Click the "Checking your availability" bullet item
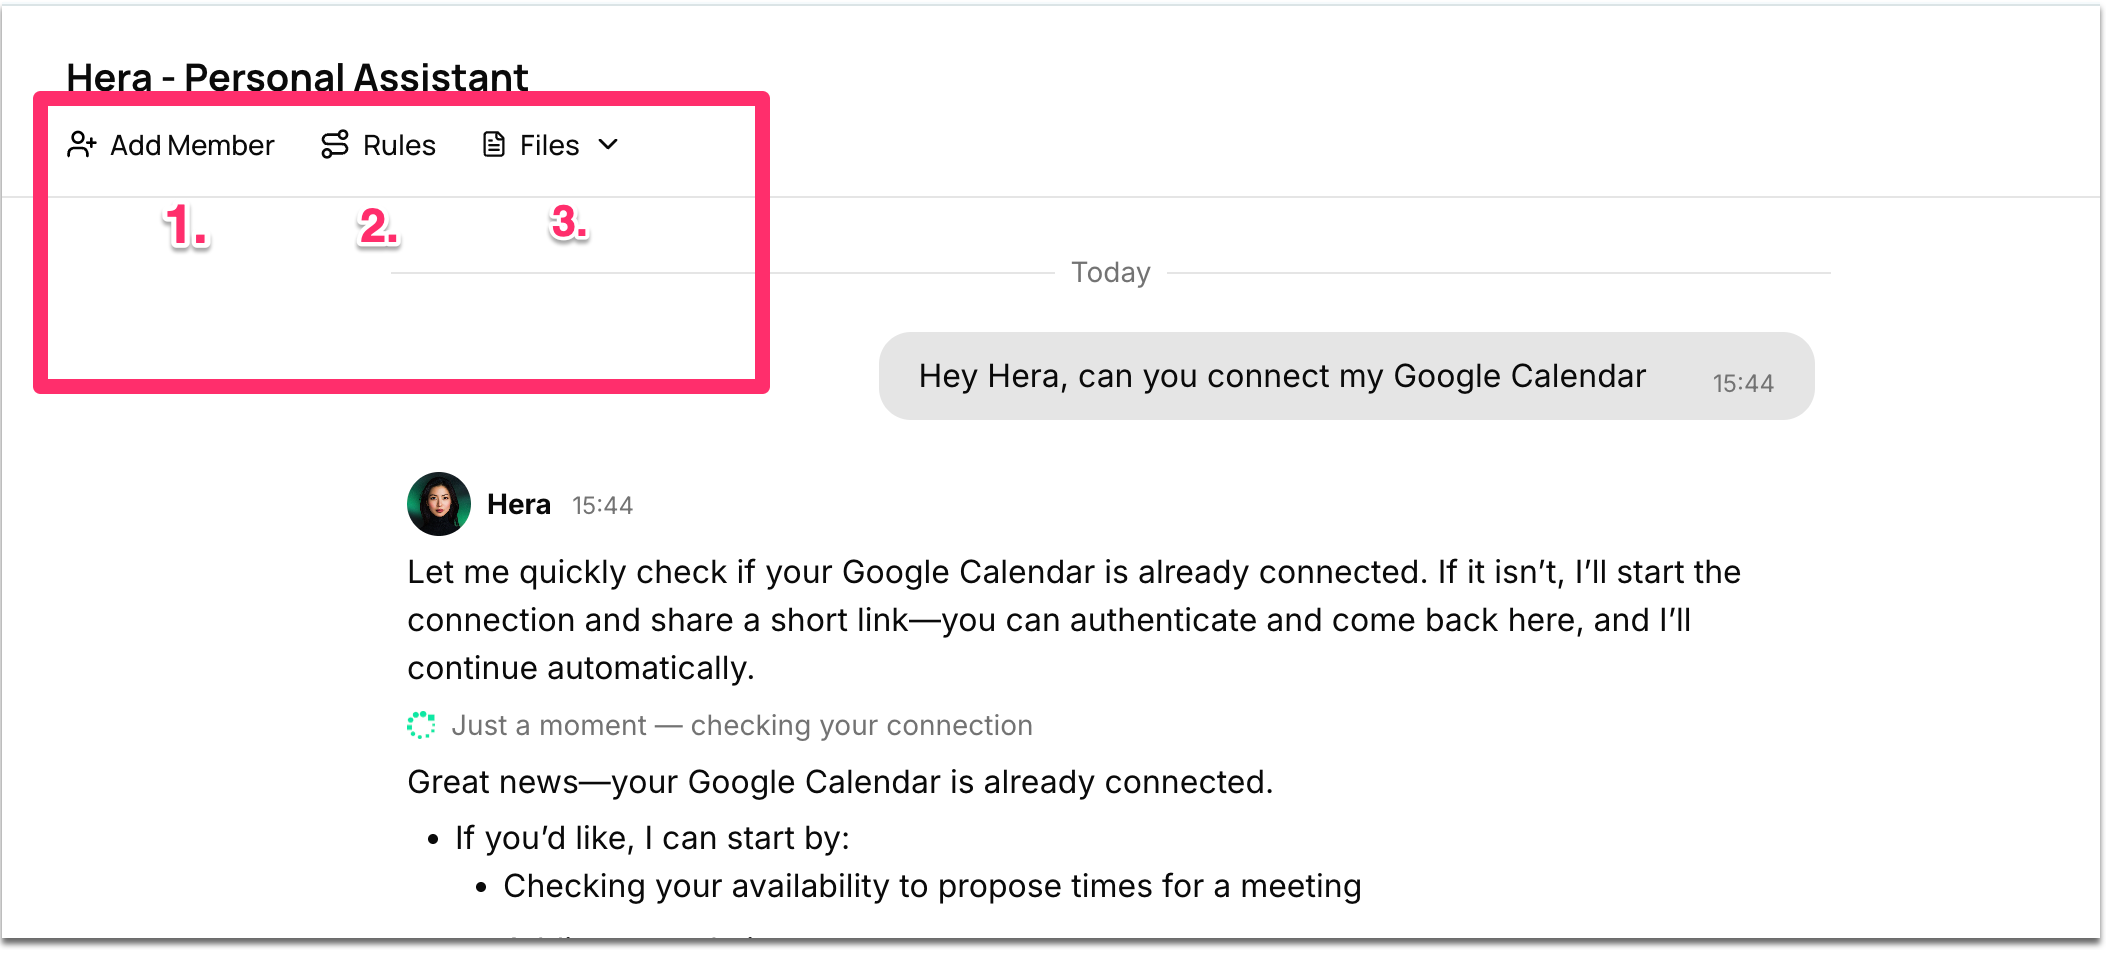 click(x=932, y=886)
